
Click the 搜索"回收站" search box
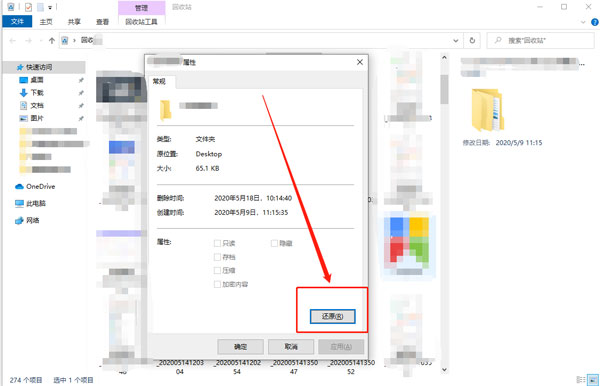pos(540,40)
